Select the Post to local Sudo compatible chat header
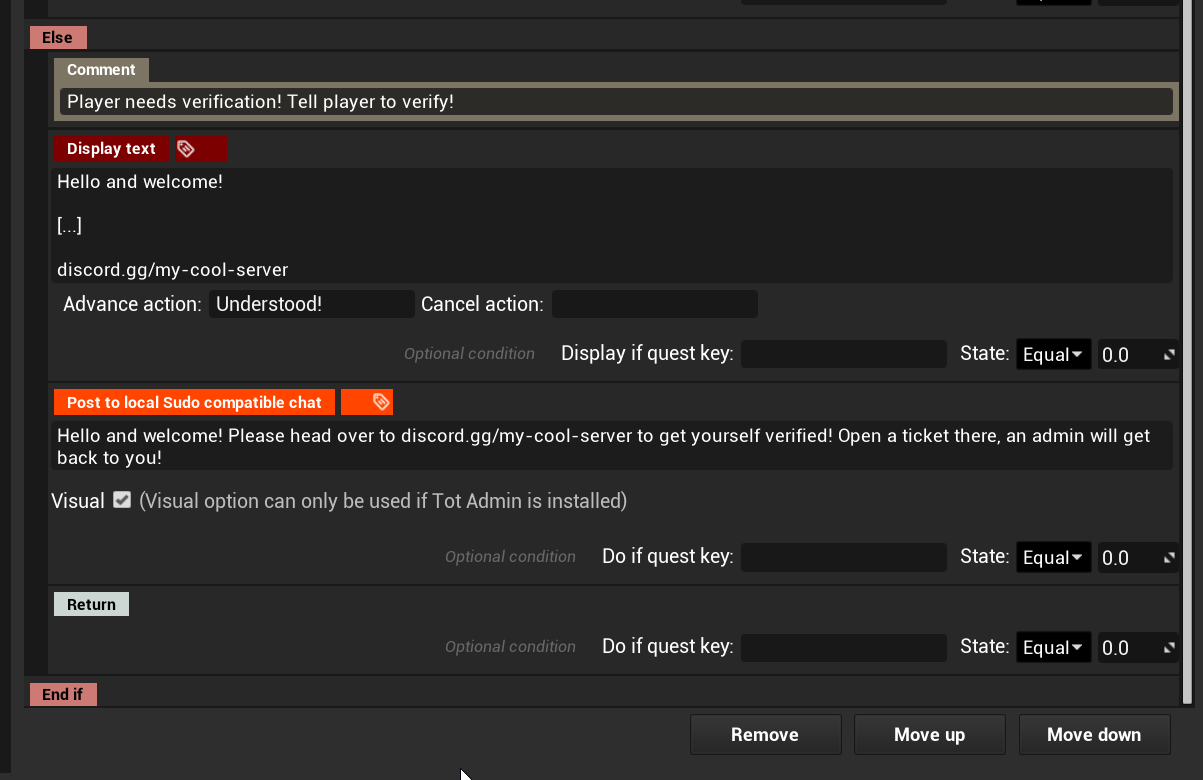The image size is (1203, 780). pos(194,402)
